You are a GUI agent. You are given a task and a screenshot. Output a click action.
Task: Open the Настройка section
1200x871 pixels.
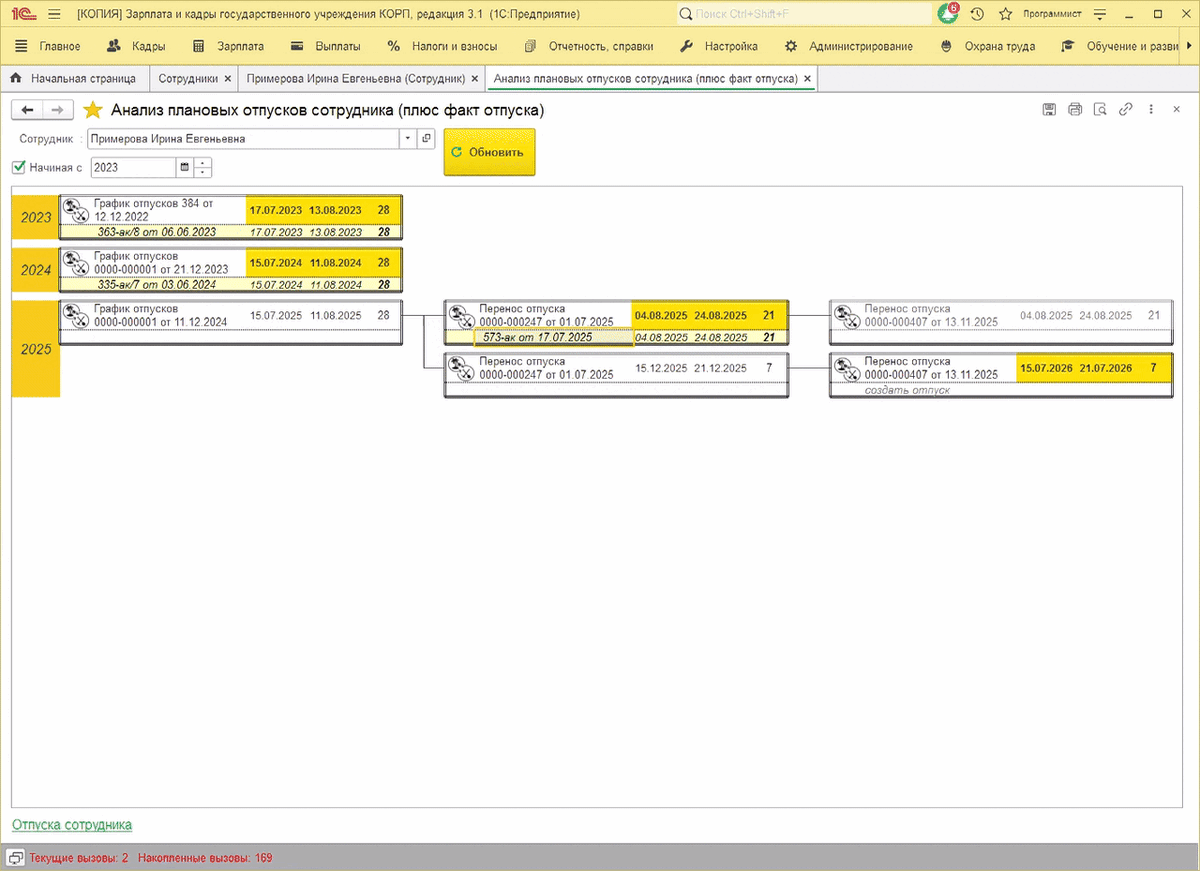719,46
